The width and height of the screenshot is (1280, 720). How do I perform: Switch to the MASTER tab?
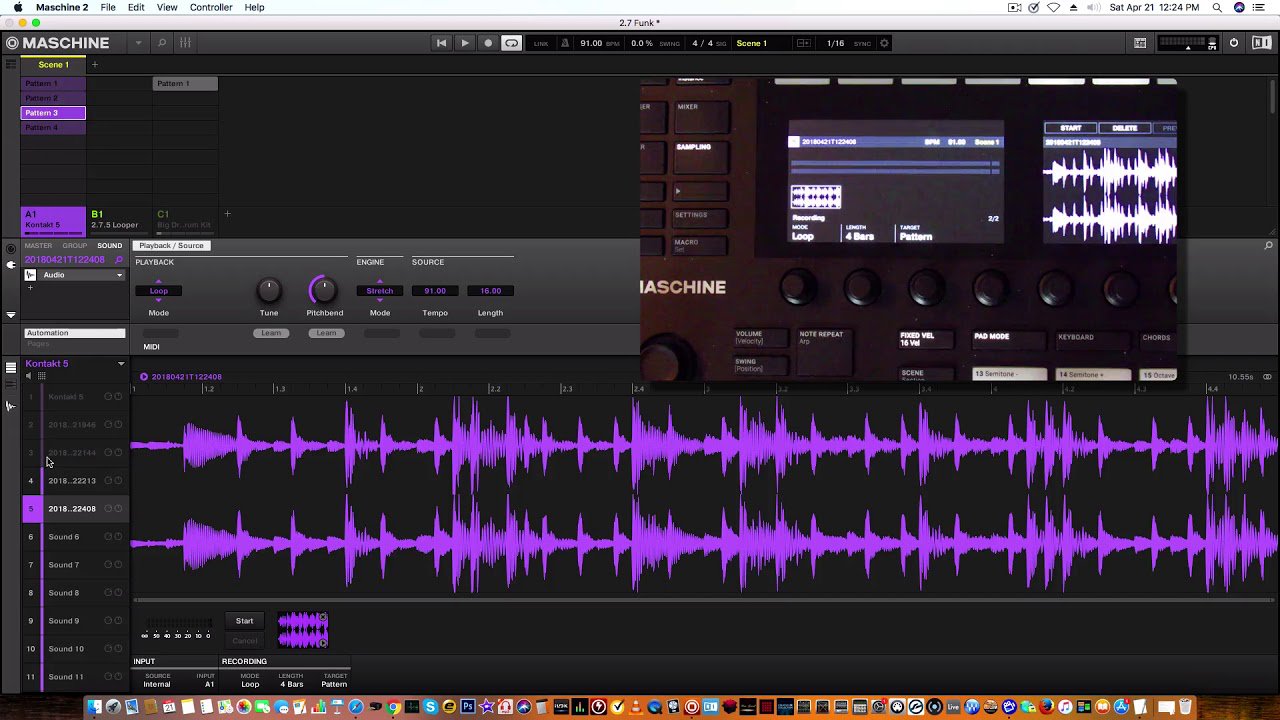click(39, 246)
